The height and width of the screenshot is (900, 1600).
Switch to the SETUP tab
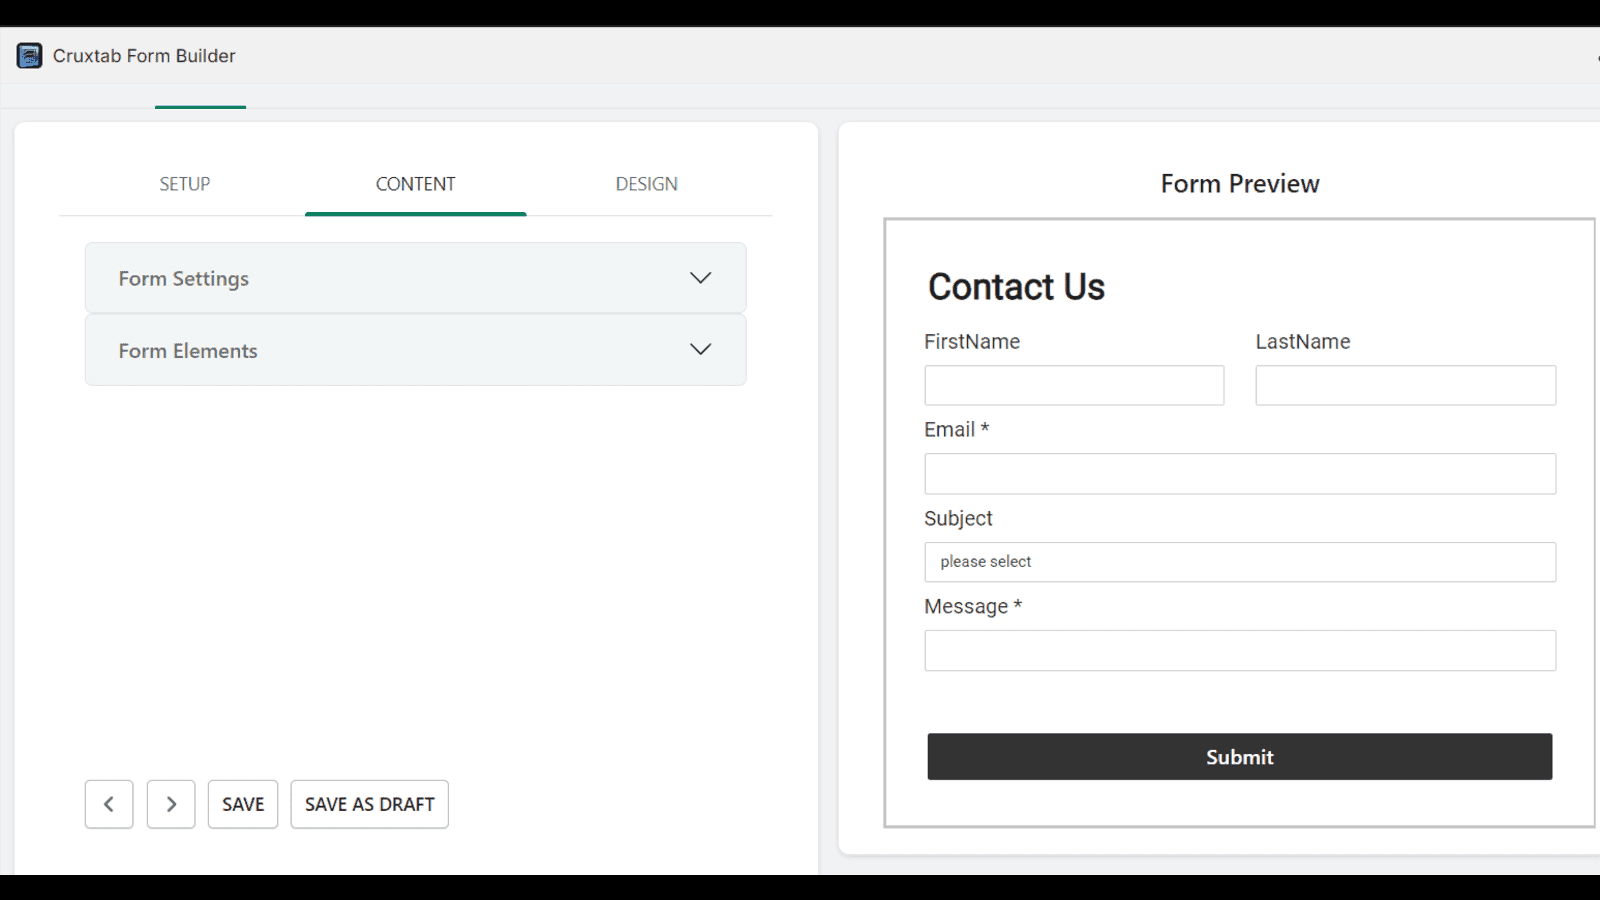tap(184, 184)
